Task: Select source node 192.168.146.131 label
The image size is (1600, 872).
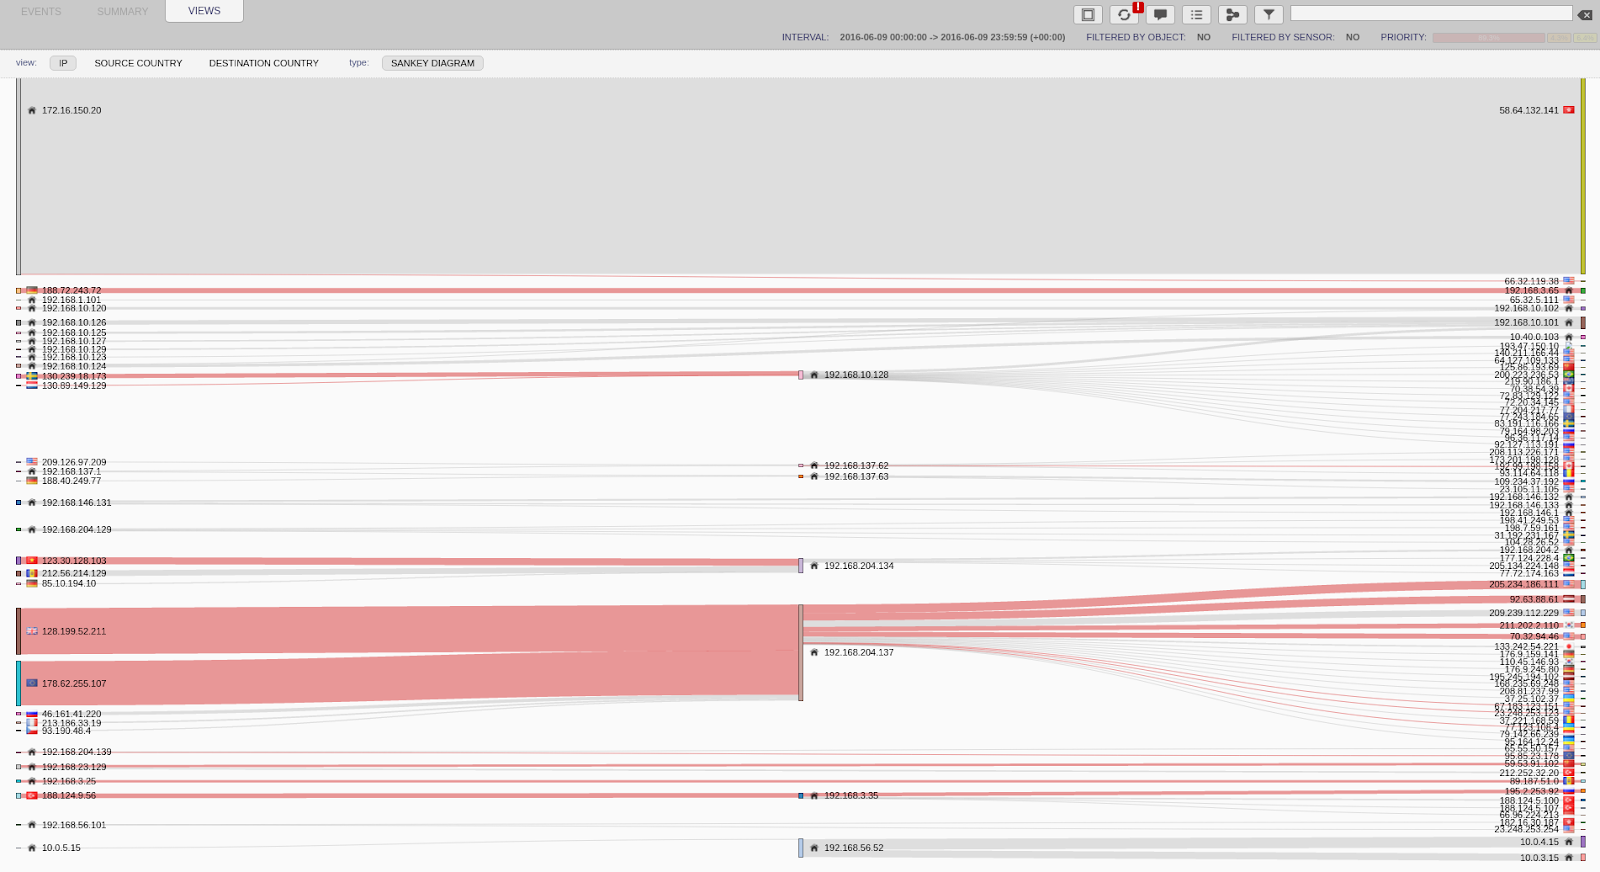Action: [x=77, y=503]
